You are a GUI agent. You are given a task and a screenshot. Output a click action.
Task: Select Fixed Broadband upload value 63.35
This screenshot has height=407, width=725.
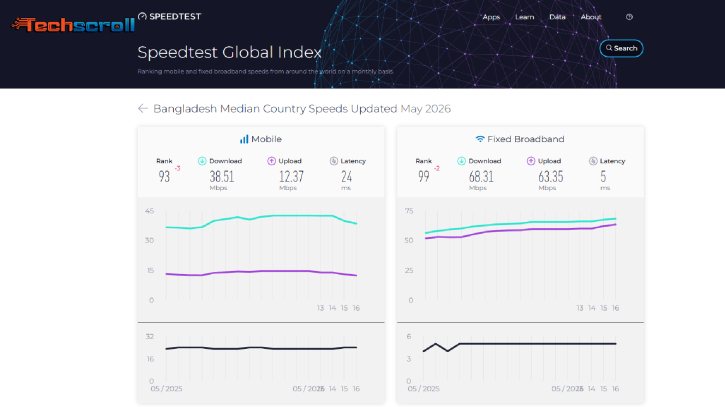[x=551, y=177]
